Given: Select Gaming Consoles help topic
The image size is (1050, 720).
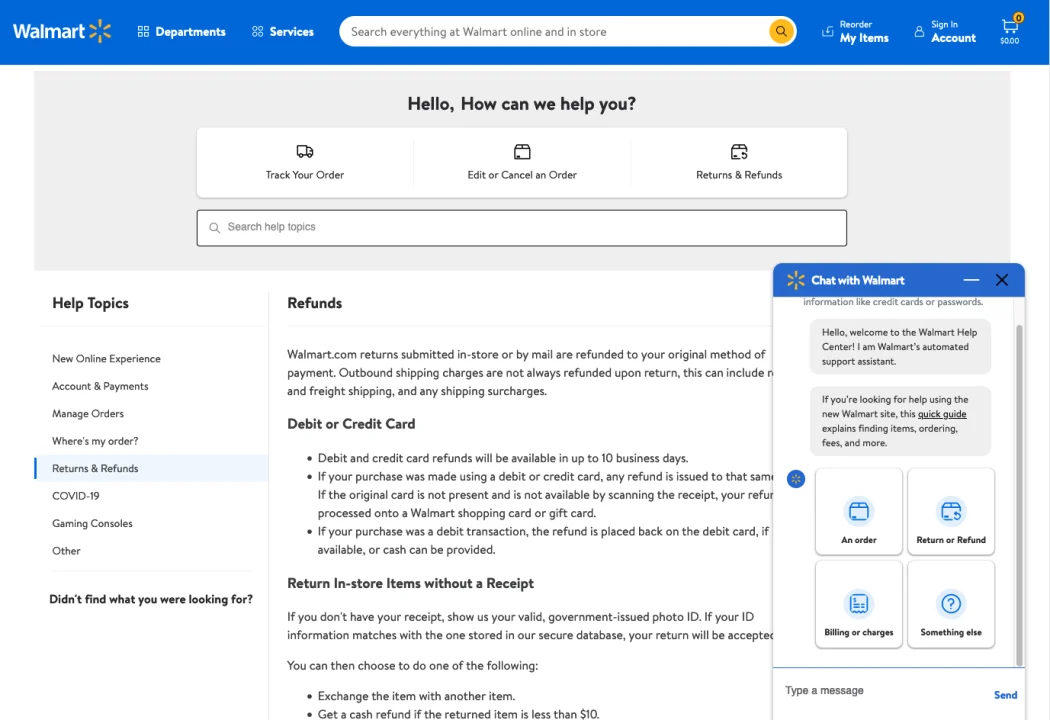Looking at the screenshot, I should 92,524.
